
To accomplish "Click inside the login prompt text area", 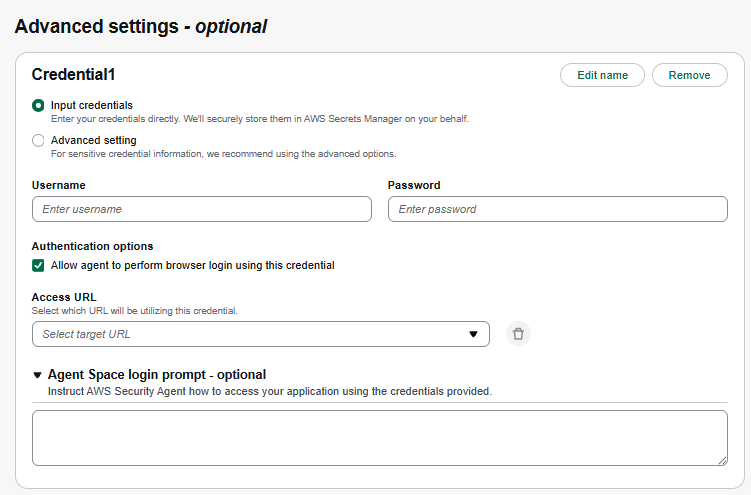I will 379,437.
